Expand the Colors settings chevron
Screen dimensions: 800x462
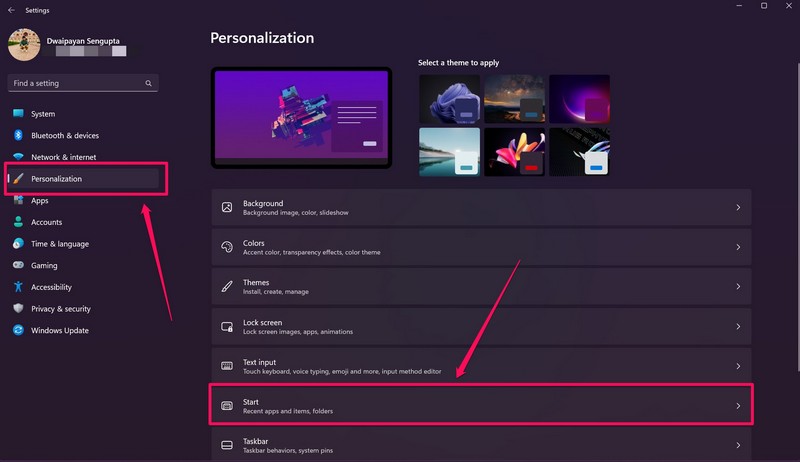(x=738, y=247)
